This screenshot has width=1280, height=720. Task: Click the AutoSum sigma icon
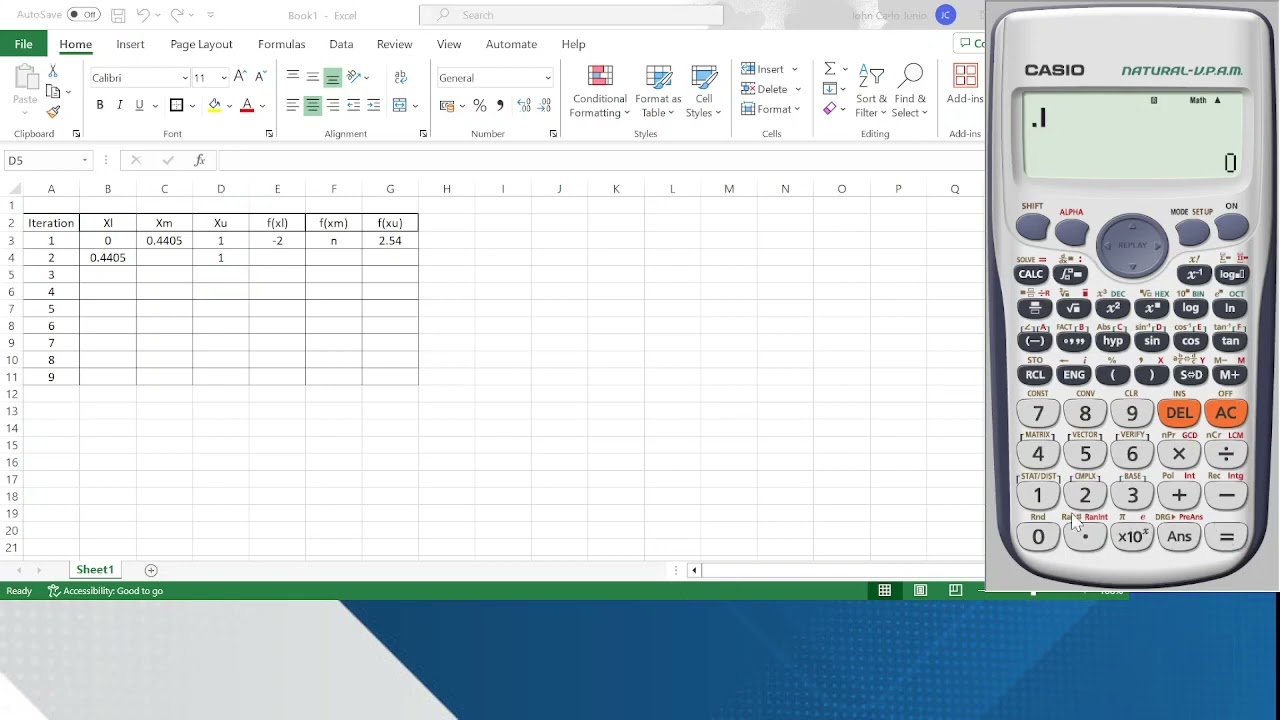pos(829,69)
